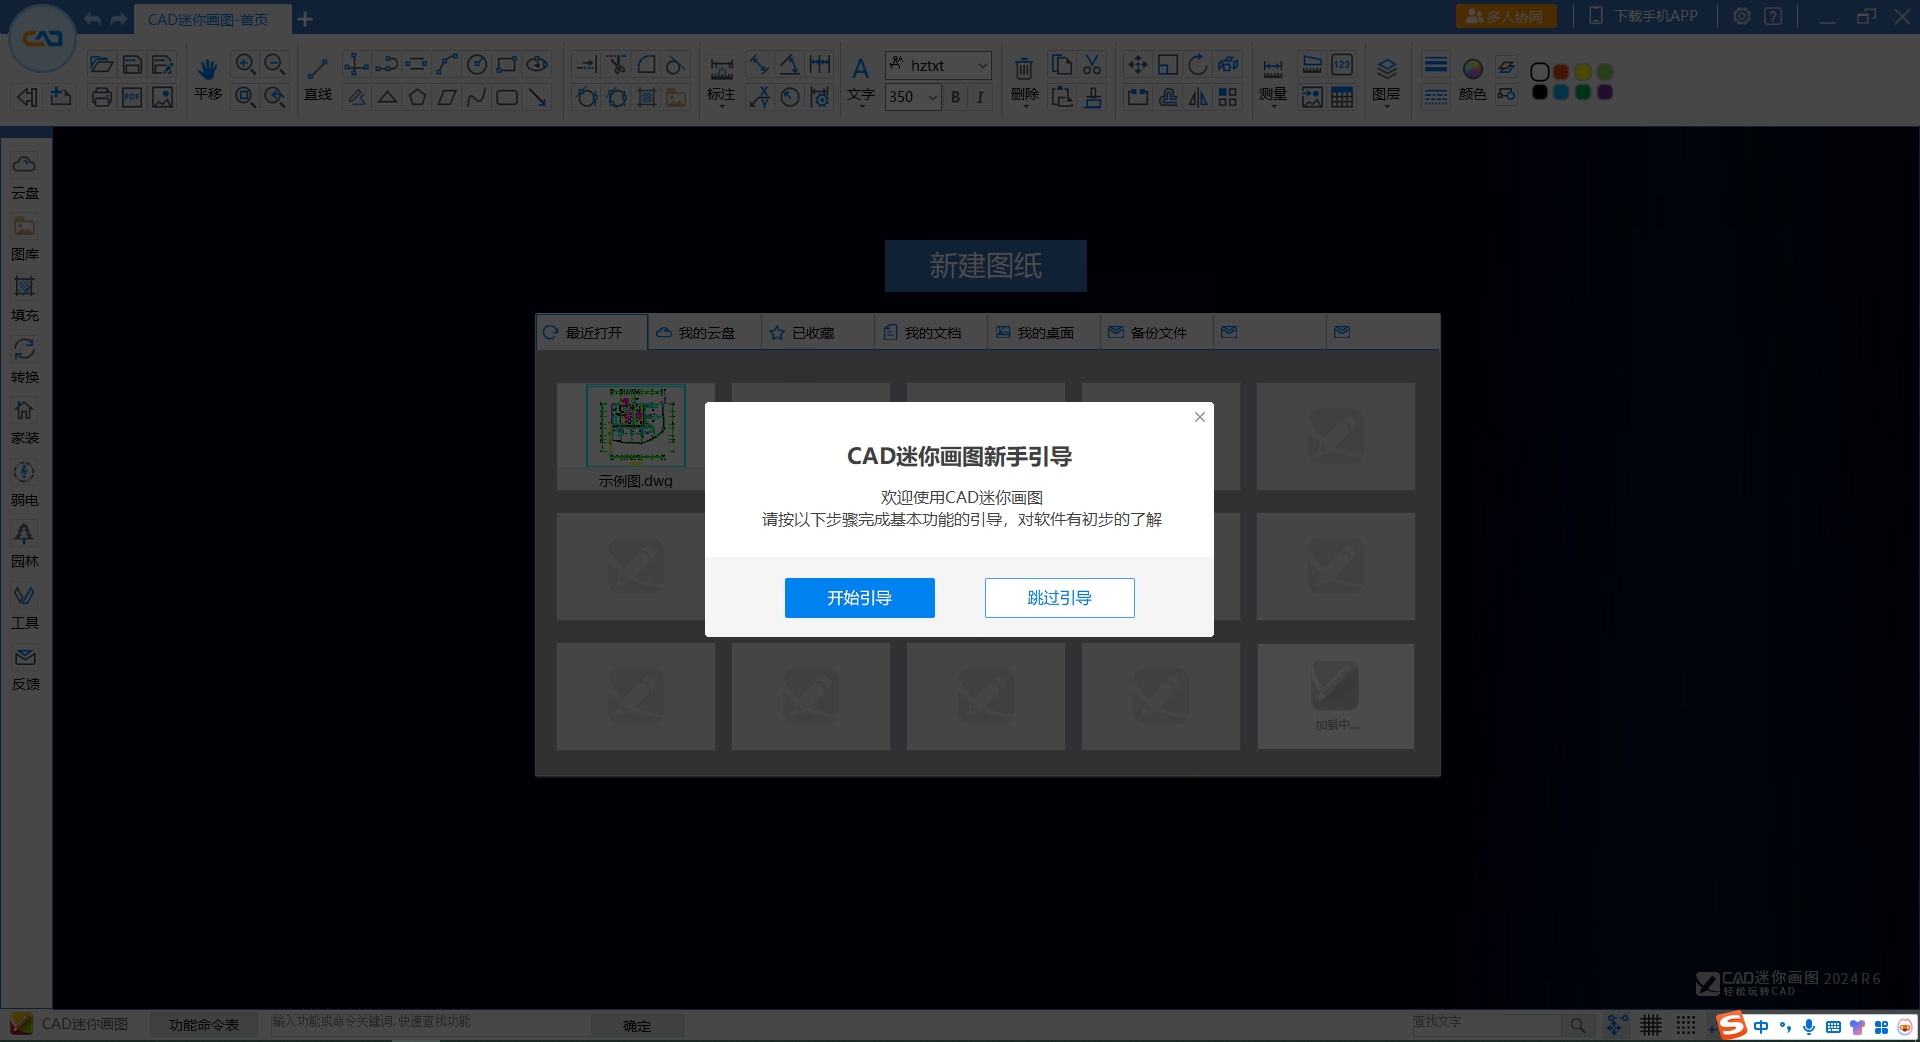Click the move arrows icon

(1138, 65)
